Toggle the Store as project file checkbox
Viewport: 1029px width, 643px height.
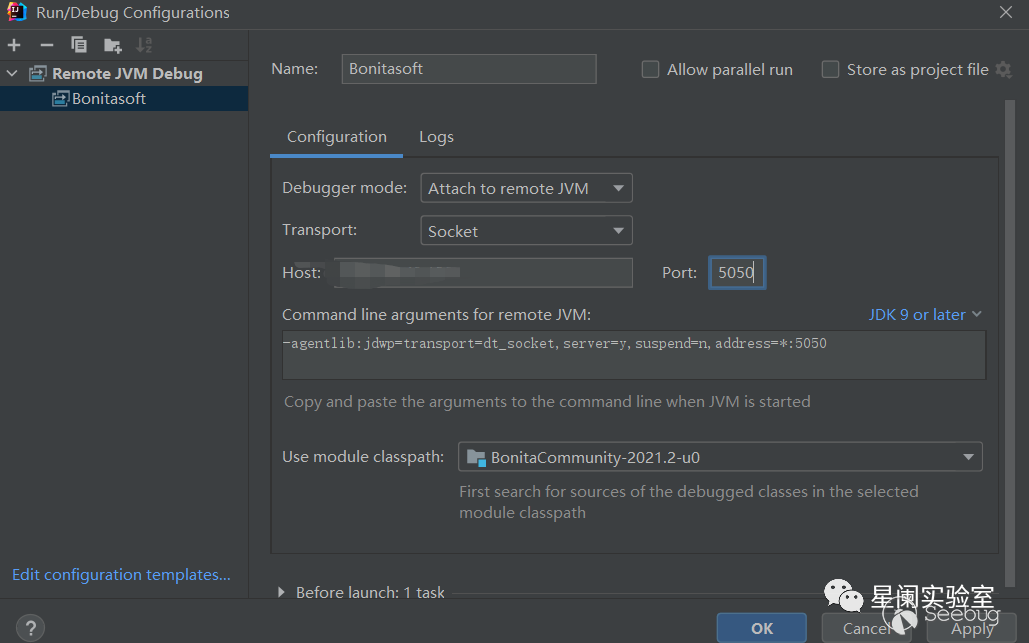point(830,70)
